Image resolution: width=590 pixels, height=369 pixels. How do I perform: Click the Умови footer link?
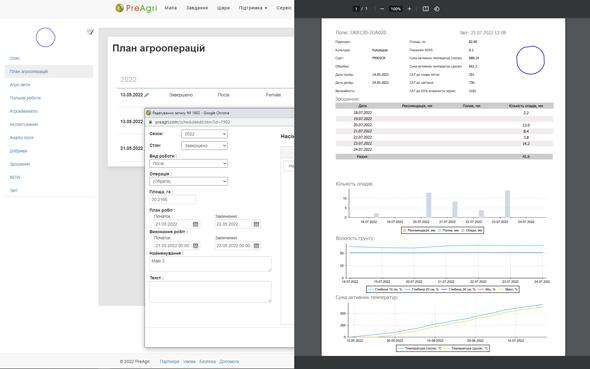pyautogui.click(x=189, y=361)
